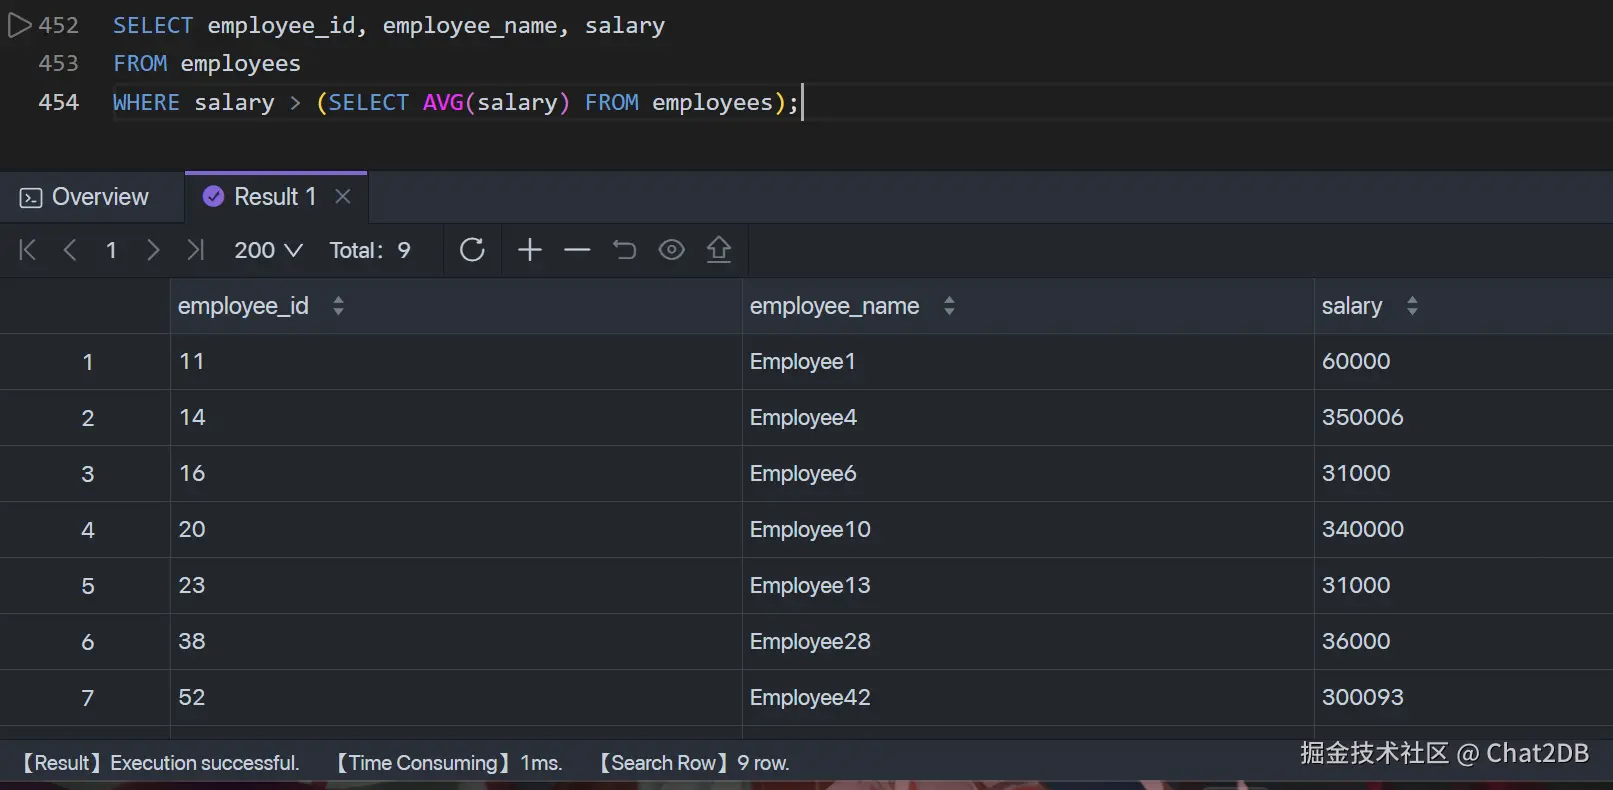1613x790 pixels.
Task: Add a new row with plus icon
Action: [x=530, y=250]
